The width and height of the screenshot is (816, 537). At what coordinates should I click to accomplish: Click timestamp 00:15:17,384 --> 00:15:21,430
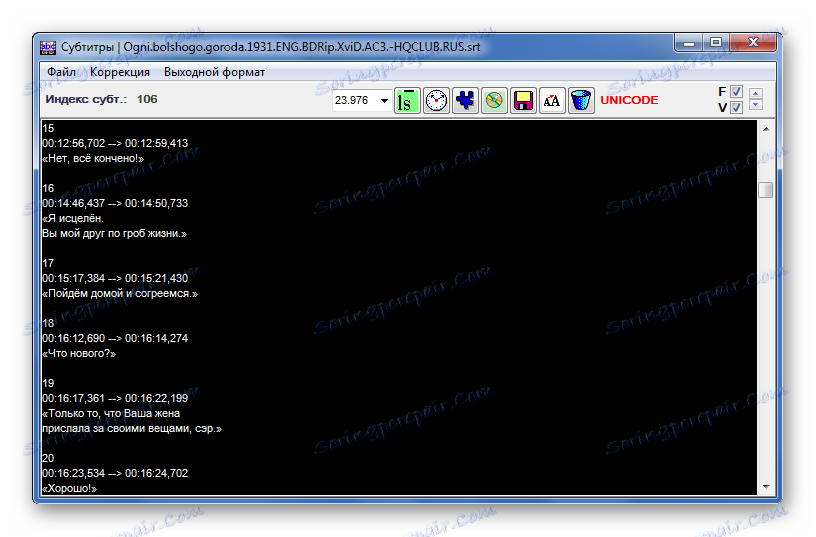(x=115, y=278)
